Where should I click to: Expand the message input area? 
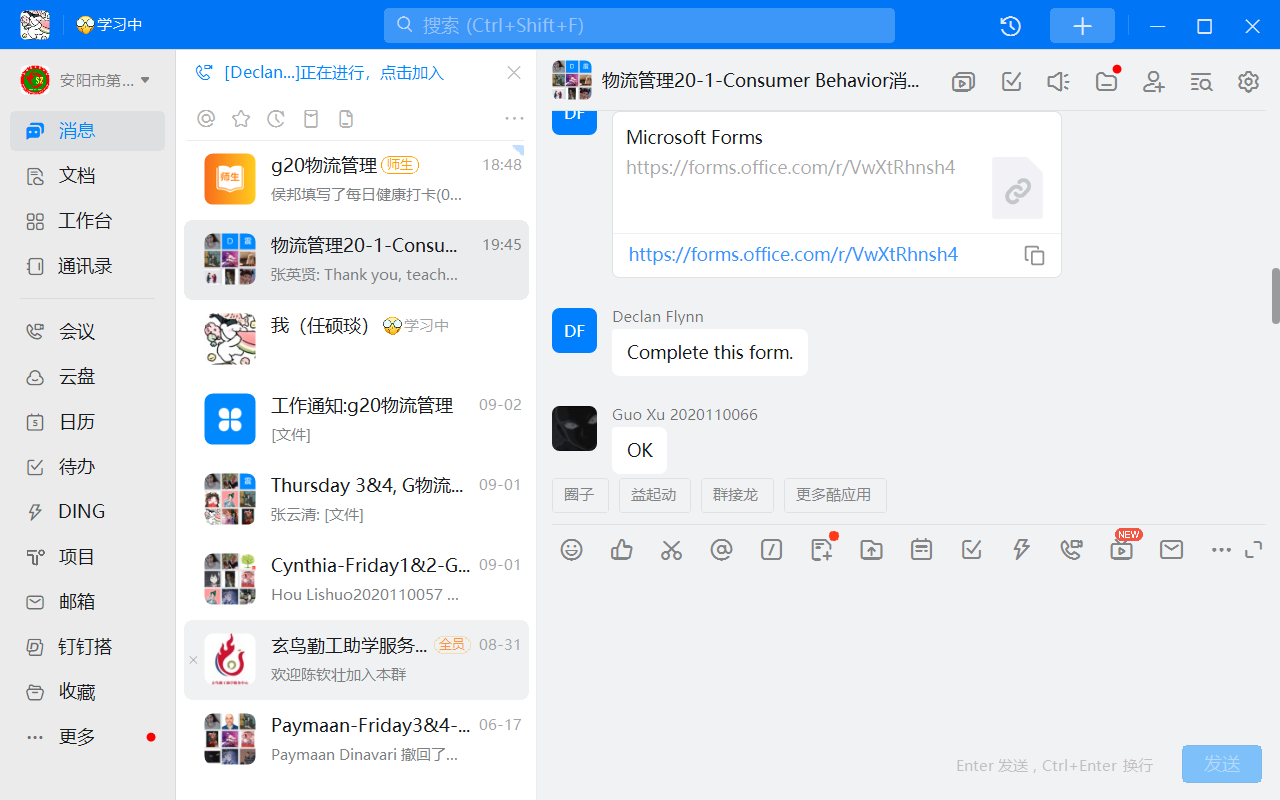click(1253, 549)
